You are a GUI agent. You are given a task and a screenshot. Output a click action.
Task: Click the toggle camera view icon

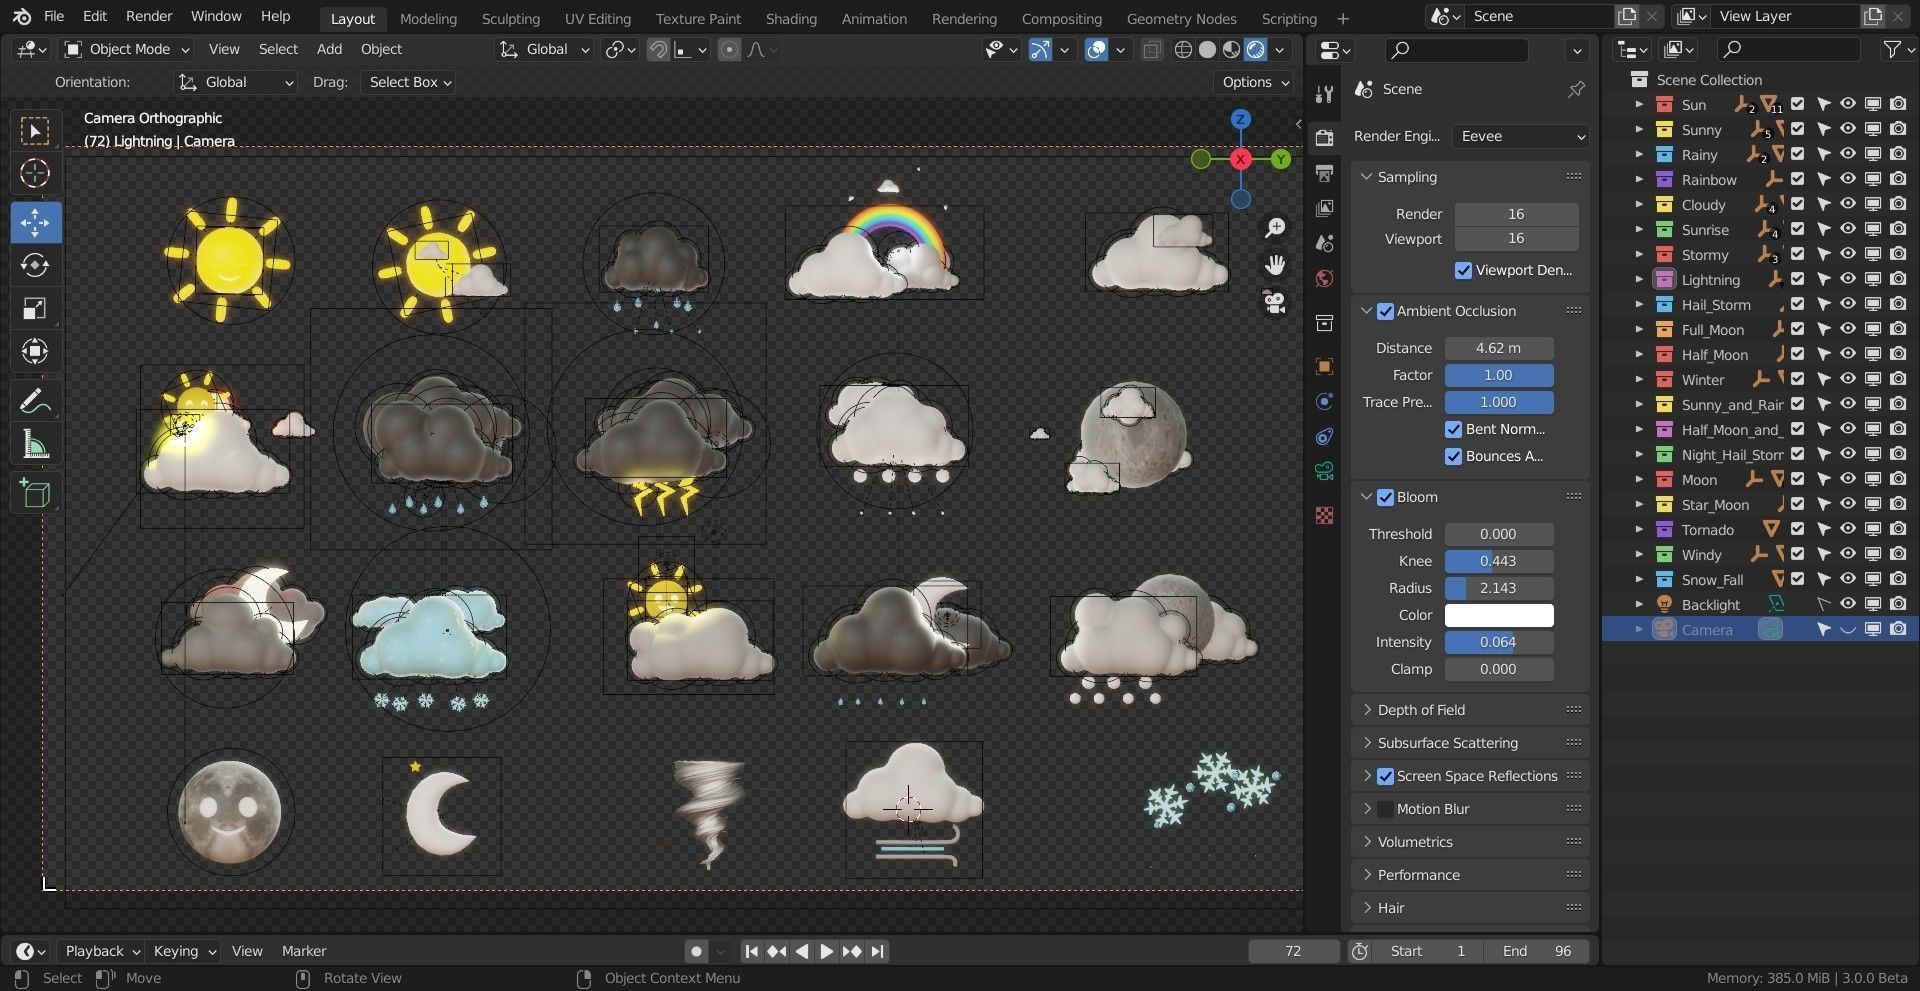coord(1275,302)
